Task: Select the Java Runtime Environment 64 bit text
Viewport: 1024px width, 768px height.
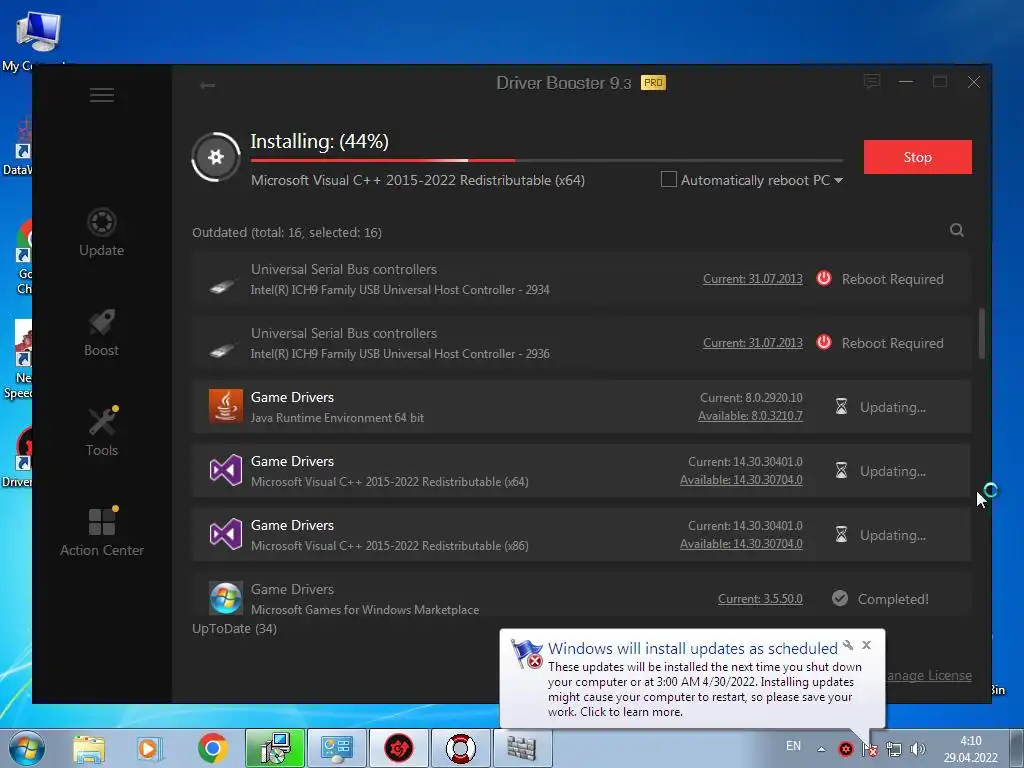Action: point(337,418)
